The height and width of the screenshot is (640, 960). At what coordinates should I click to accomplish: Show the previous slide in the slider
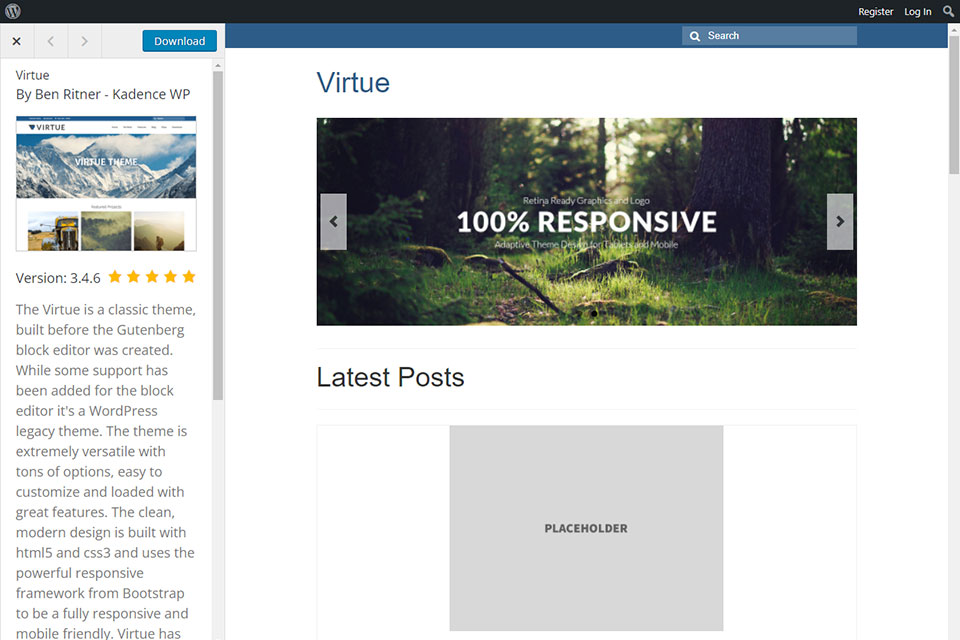tap(334, 222)
